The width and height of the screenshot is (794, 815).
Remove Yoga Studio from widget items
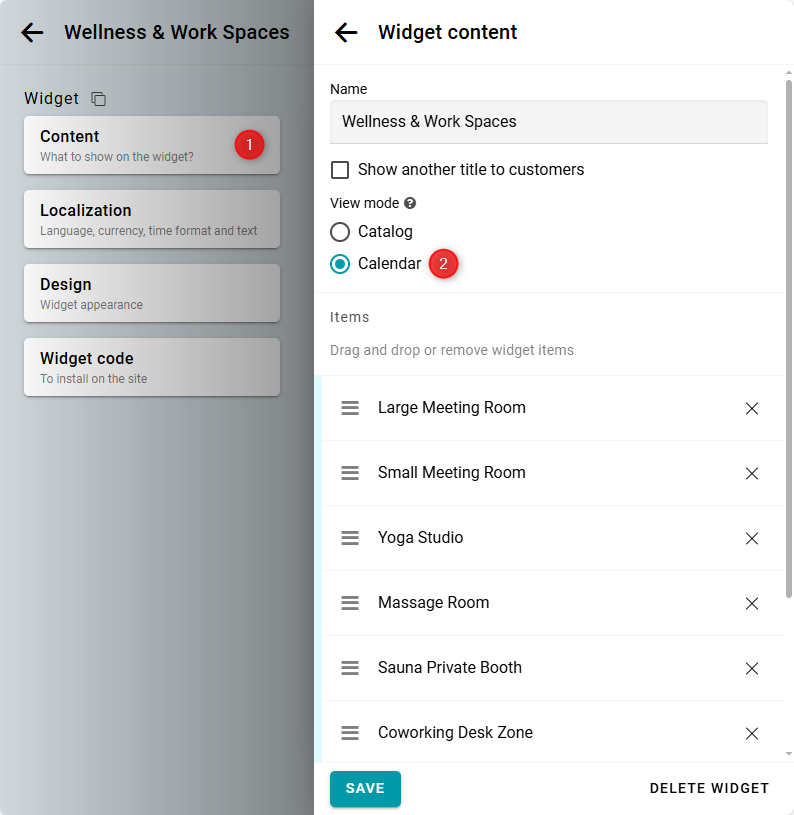point(752,538)
